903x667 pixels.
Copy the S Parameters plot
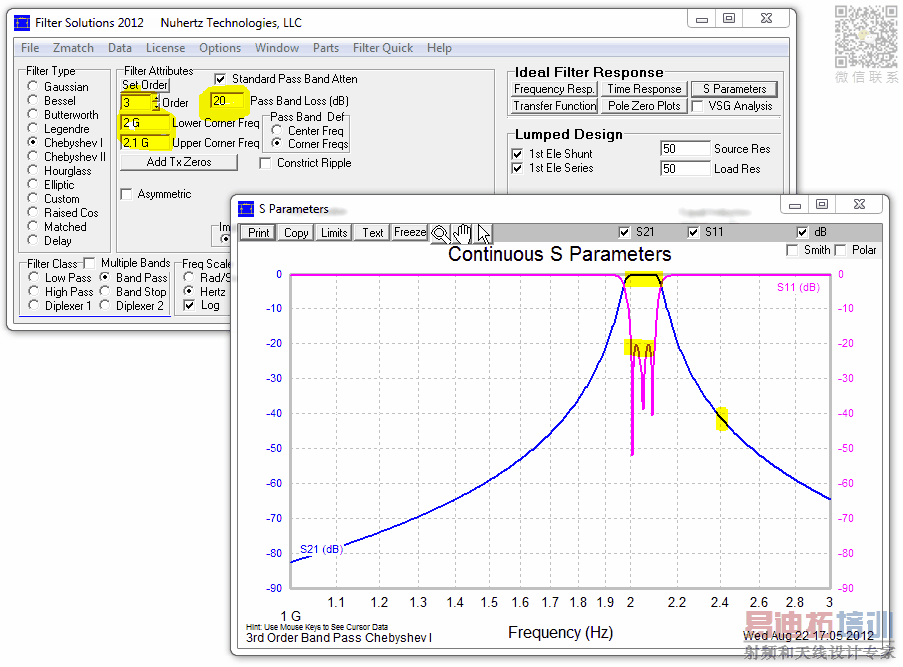(296, 233)
